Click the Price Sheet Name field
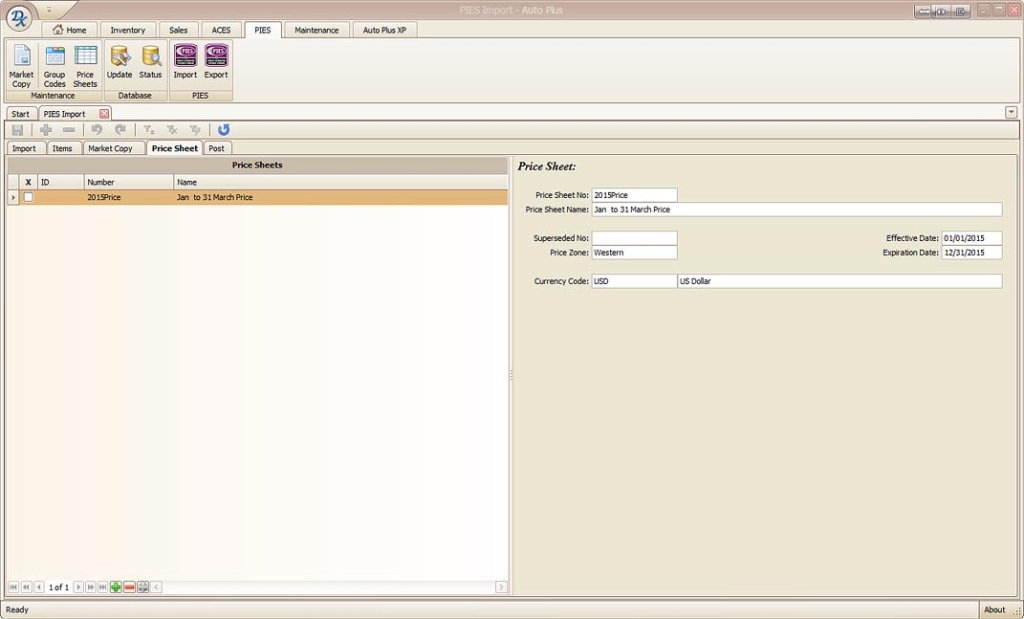Viewport: 1024px width, 619px height. (797, 210)
